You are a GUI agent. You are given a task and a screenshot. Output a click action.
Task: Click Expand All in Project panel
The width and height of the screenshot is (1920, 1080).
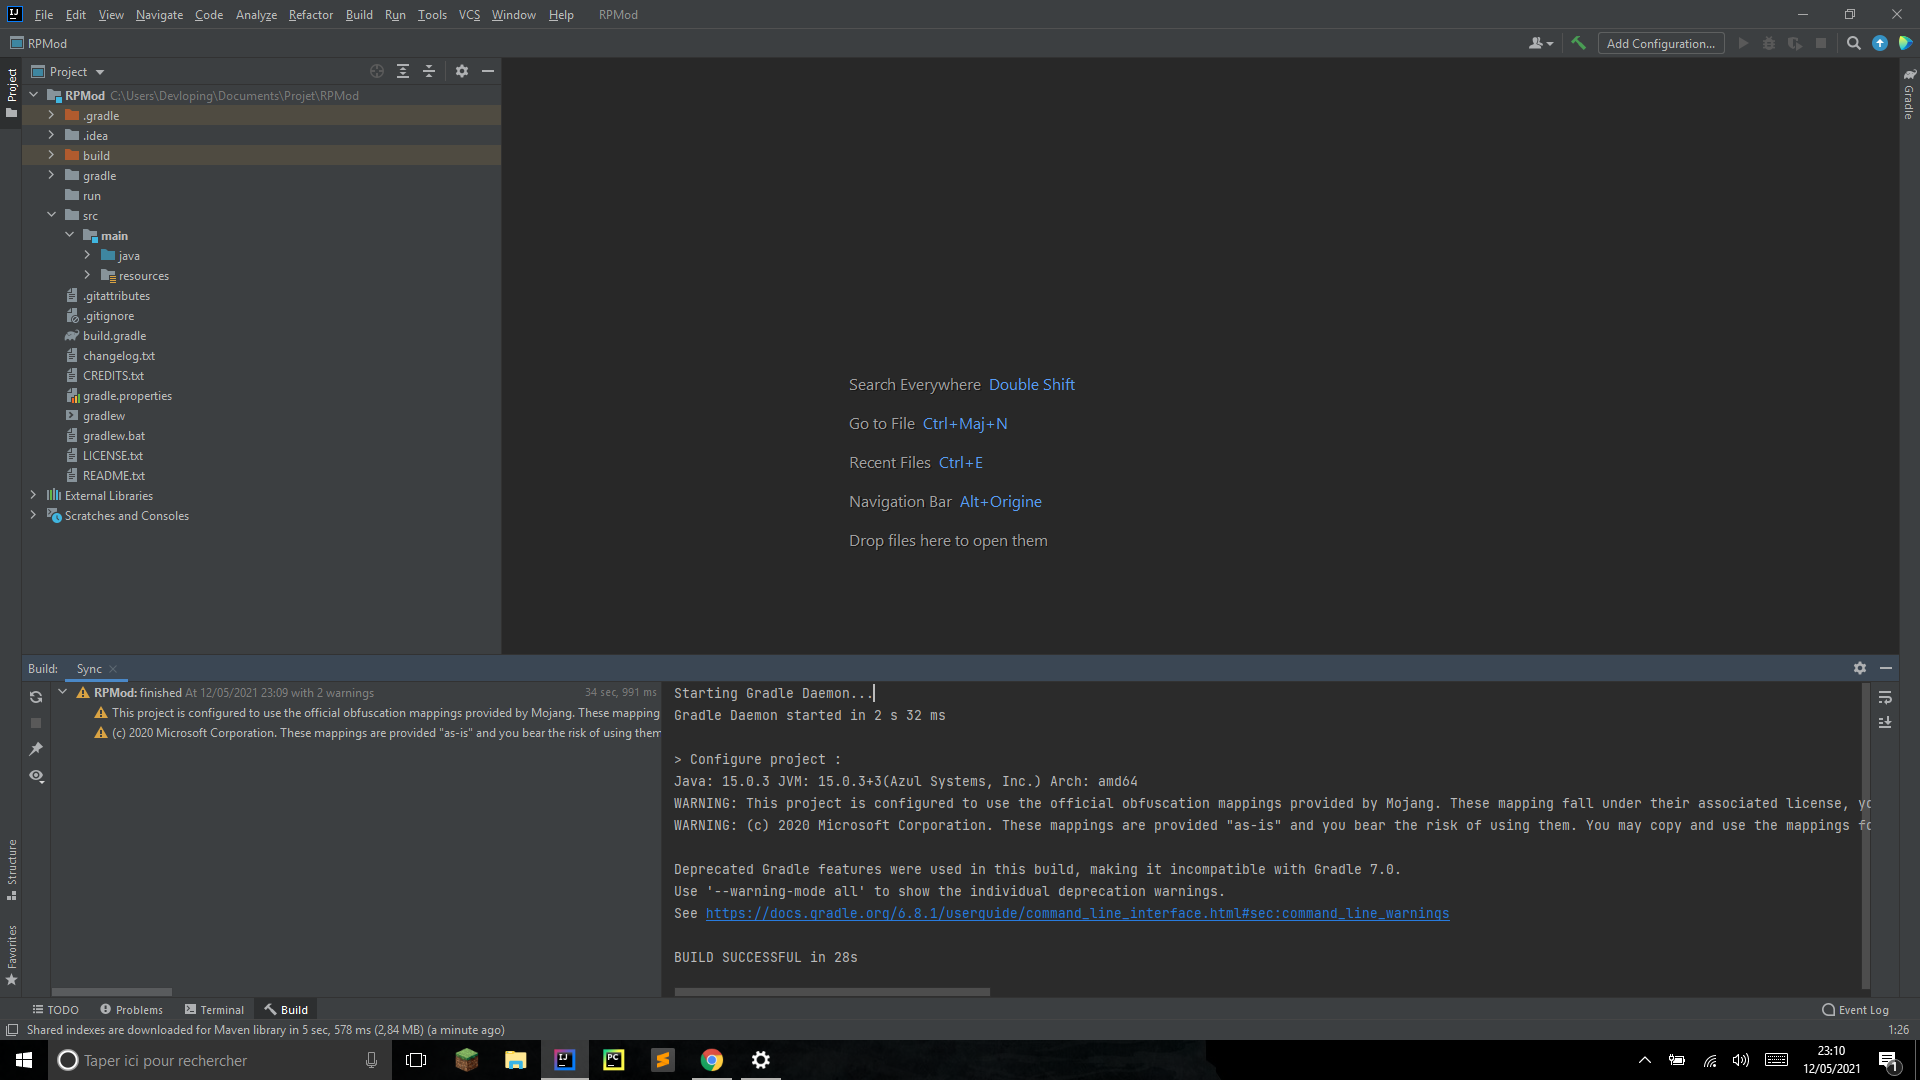403,71
